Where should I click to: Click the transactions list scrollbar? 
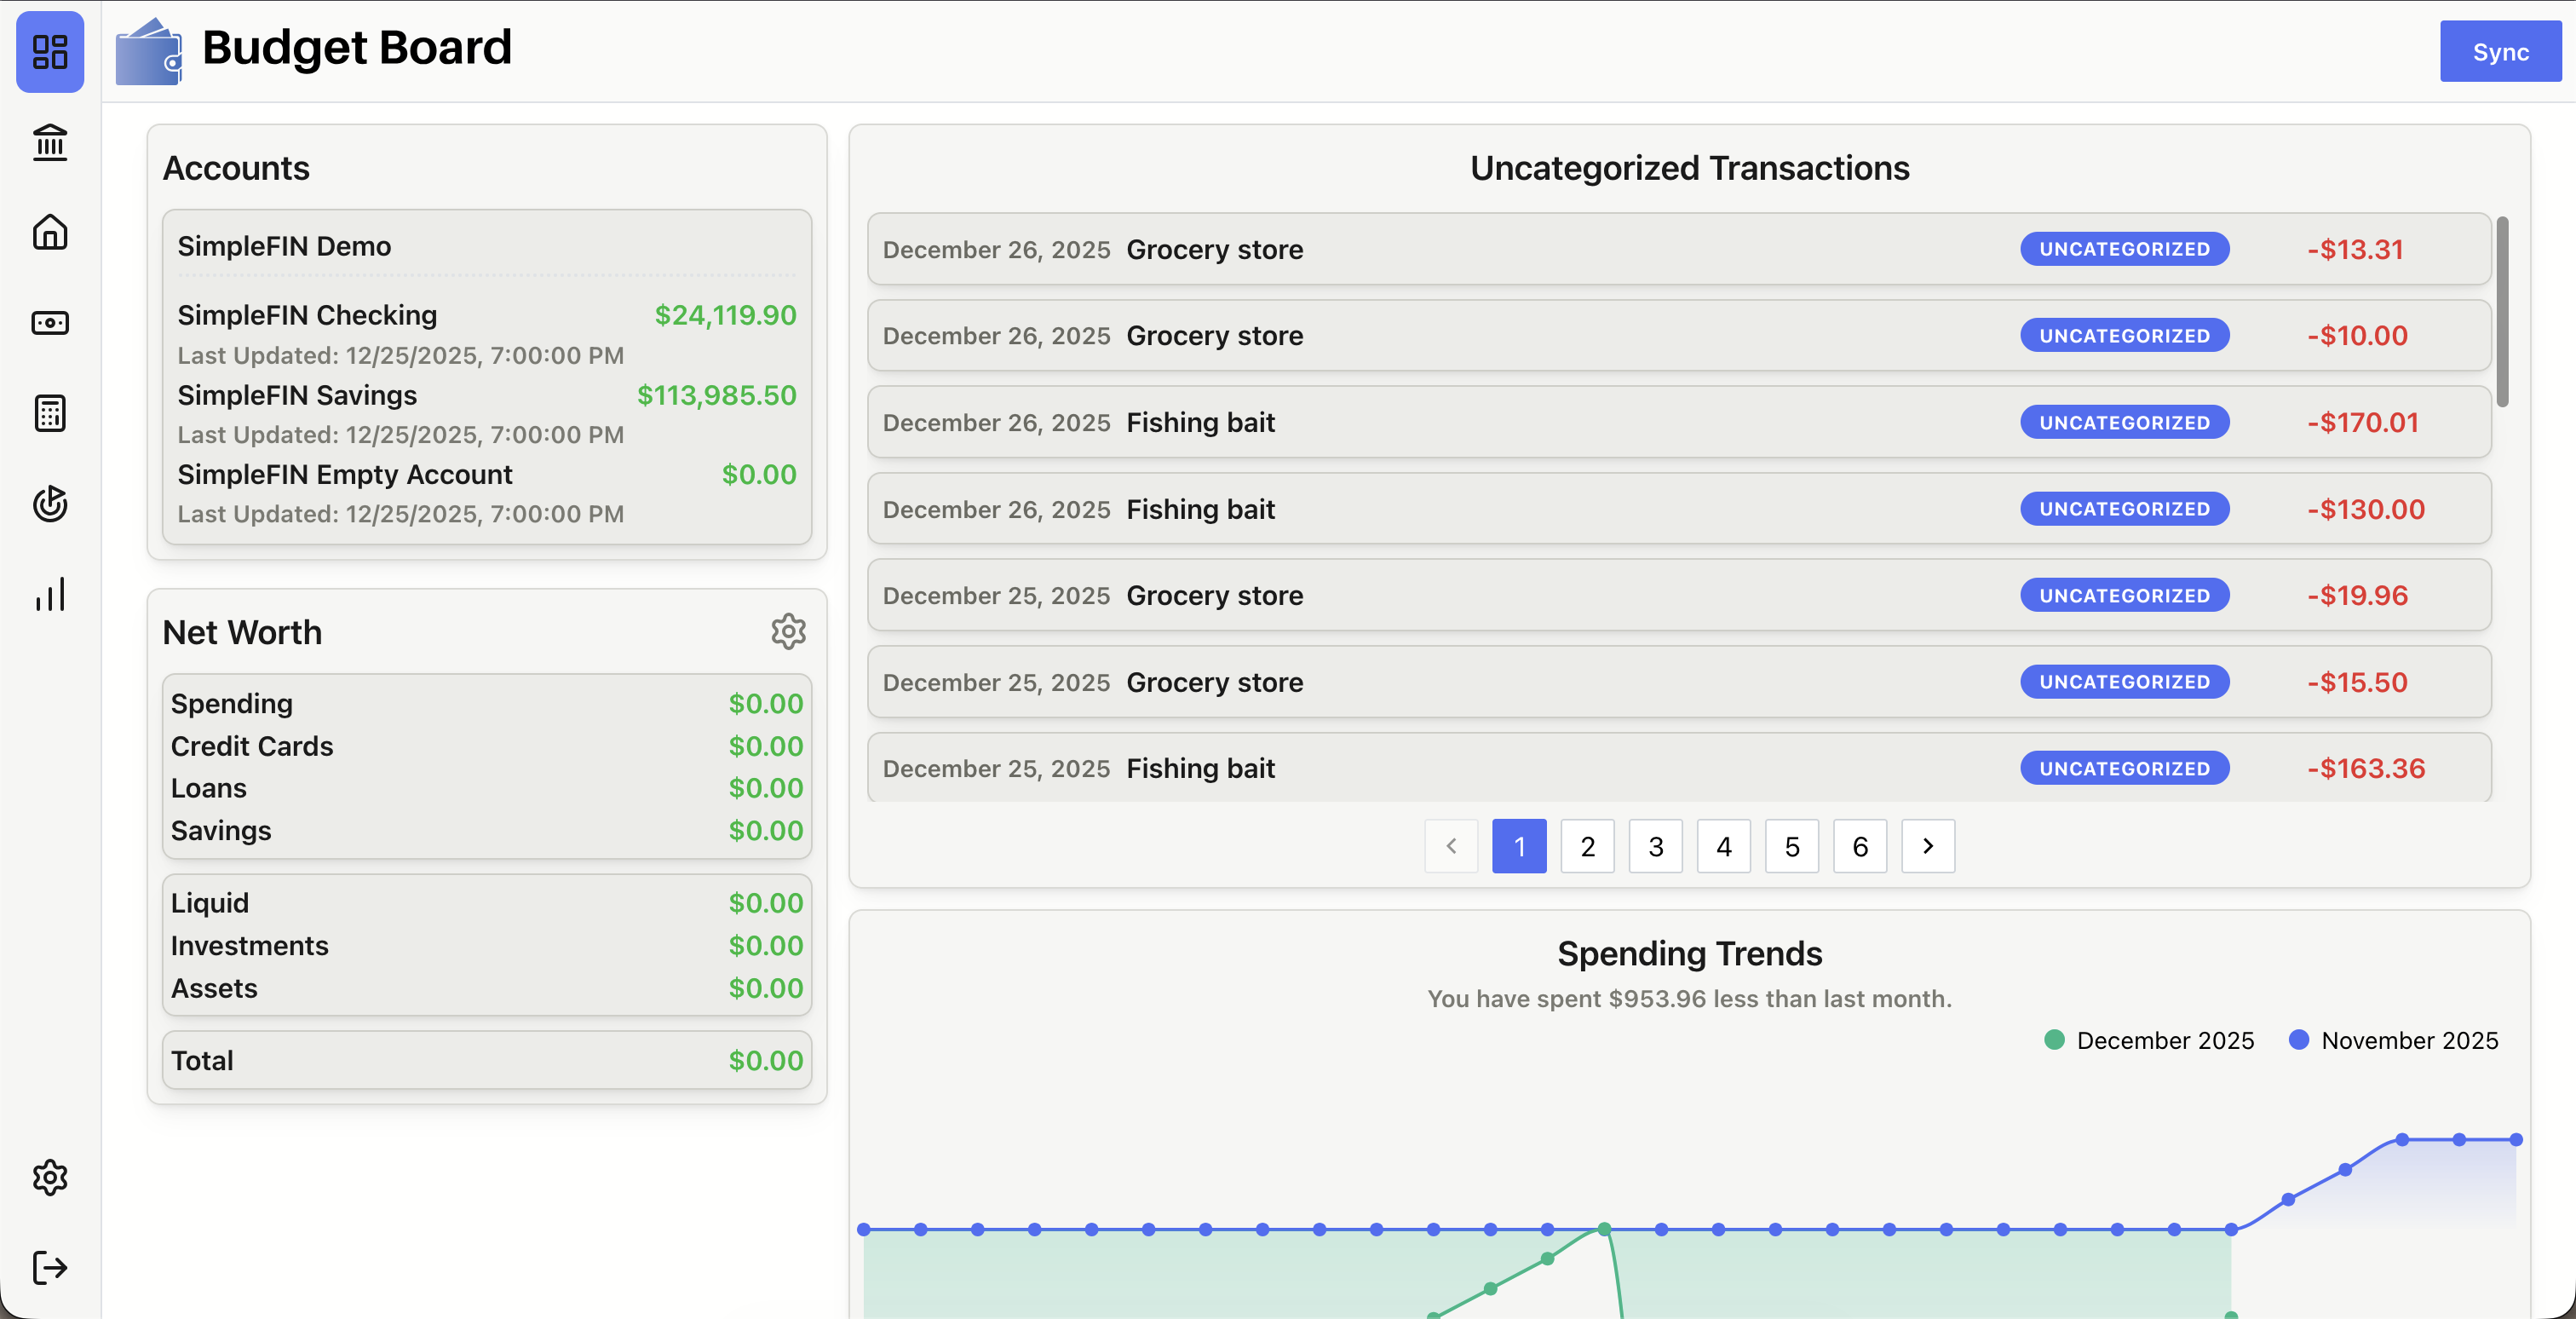pyautogui.click(x=2502, y=312)
